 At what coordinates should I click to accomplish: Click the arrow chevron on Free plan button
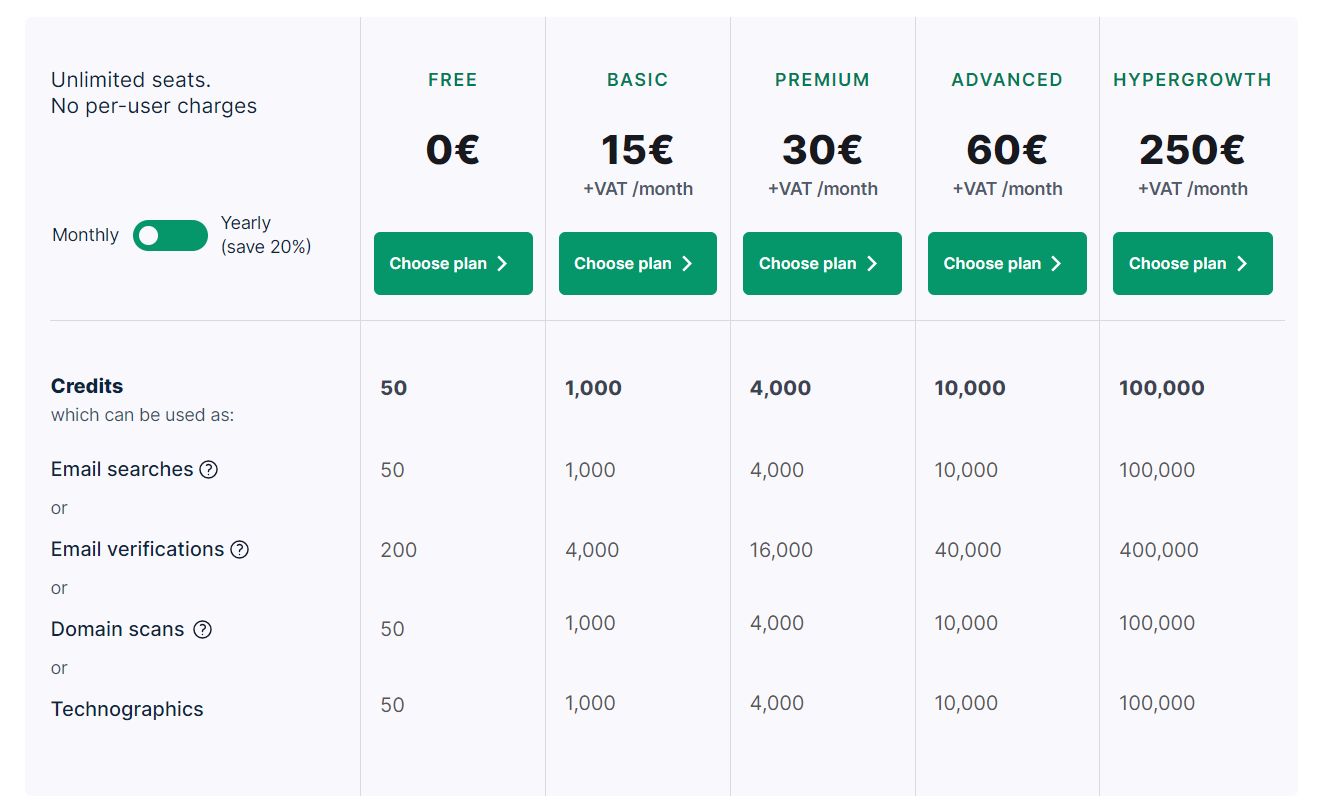(x=503, y=264)
